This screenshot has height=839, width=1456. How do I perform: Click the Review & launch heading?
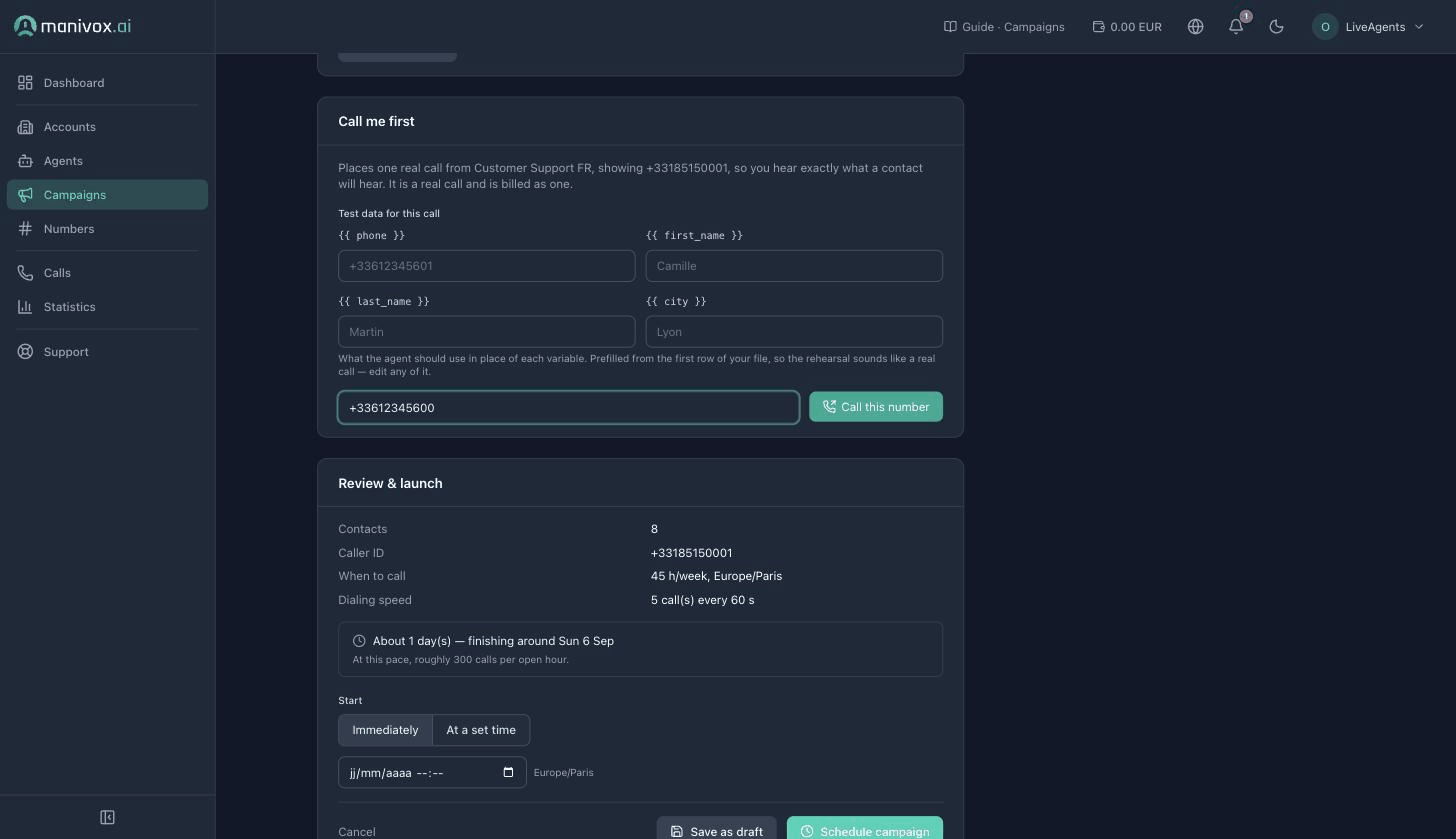(x=390, y=483)
